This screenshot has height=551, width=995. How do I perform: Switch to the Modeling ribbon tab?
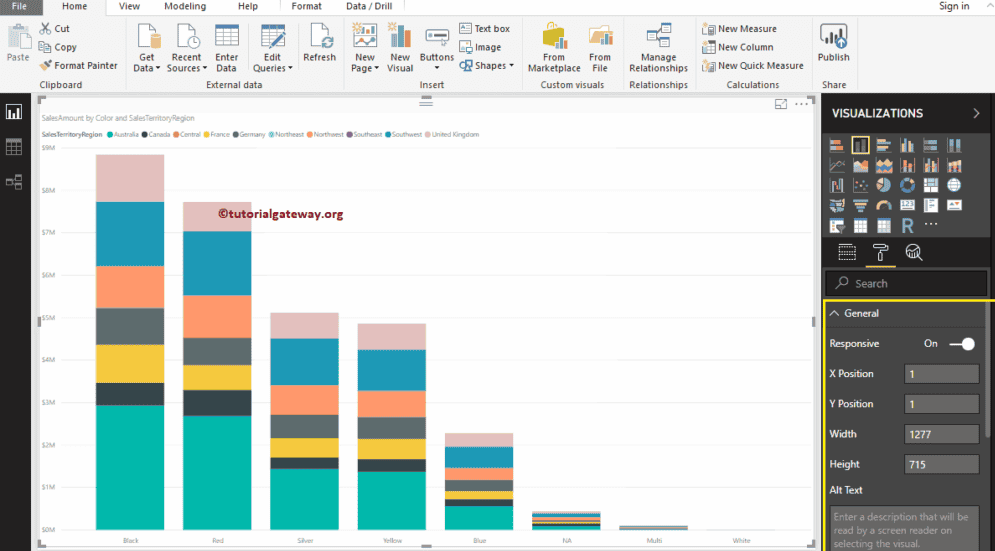(x=184, y=6)
